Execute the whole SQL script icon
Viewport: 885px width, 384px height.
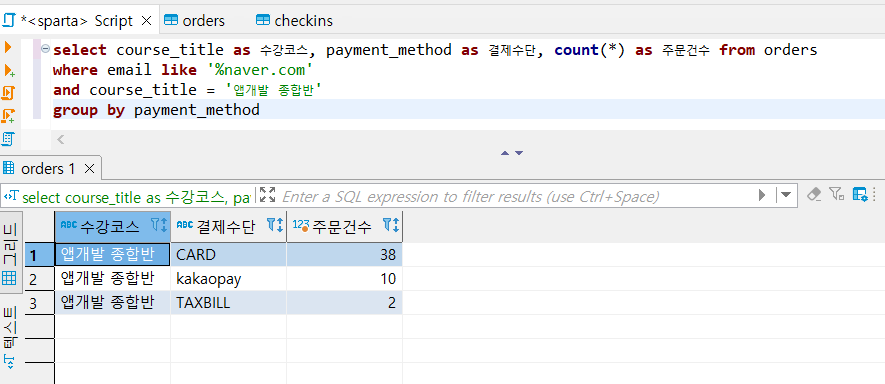[8, 93]
